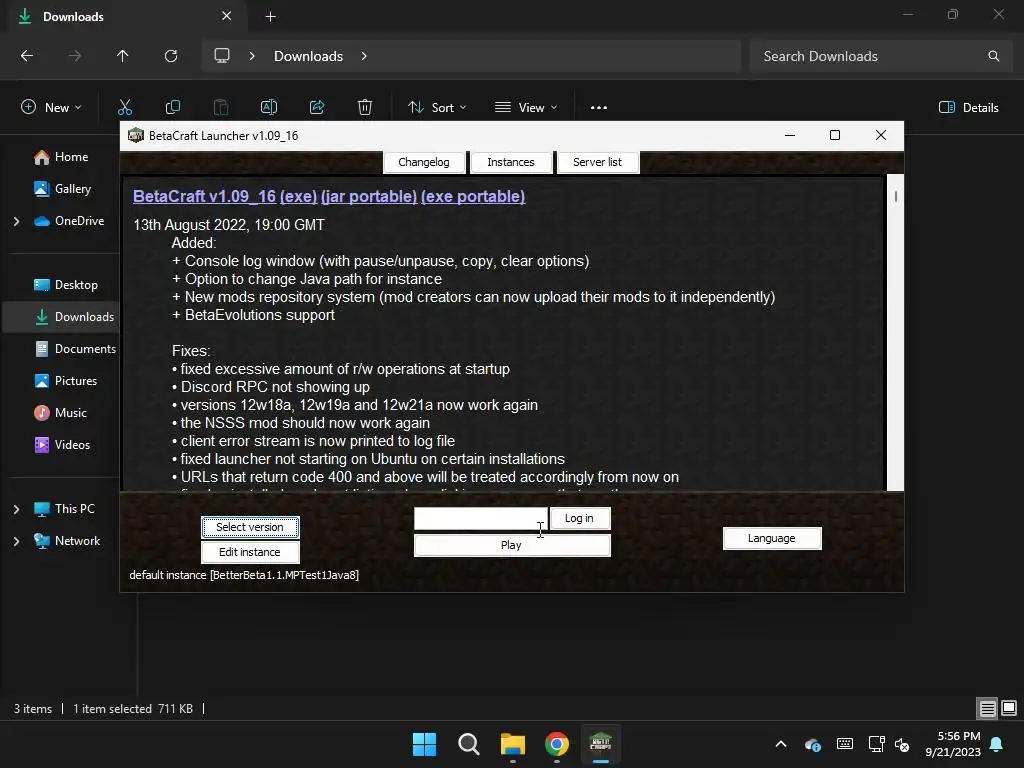Open taskbar Search

click(468, 744)
